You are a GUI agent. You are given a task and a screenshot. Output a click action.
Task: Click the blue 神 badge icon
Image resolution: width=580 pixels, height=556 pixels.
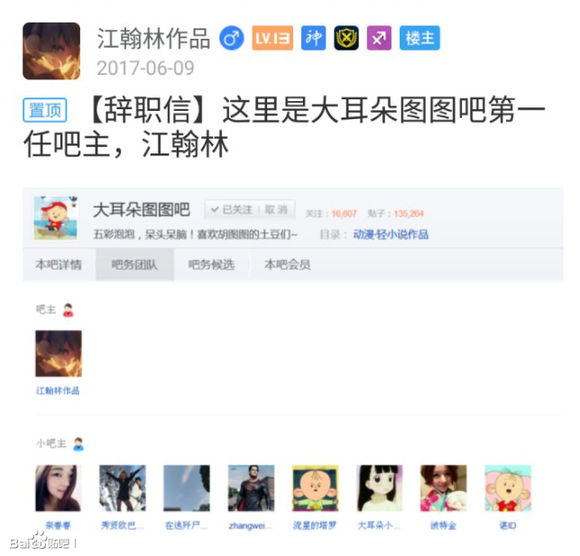(x=314, y=38)
